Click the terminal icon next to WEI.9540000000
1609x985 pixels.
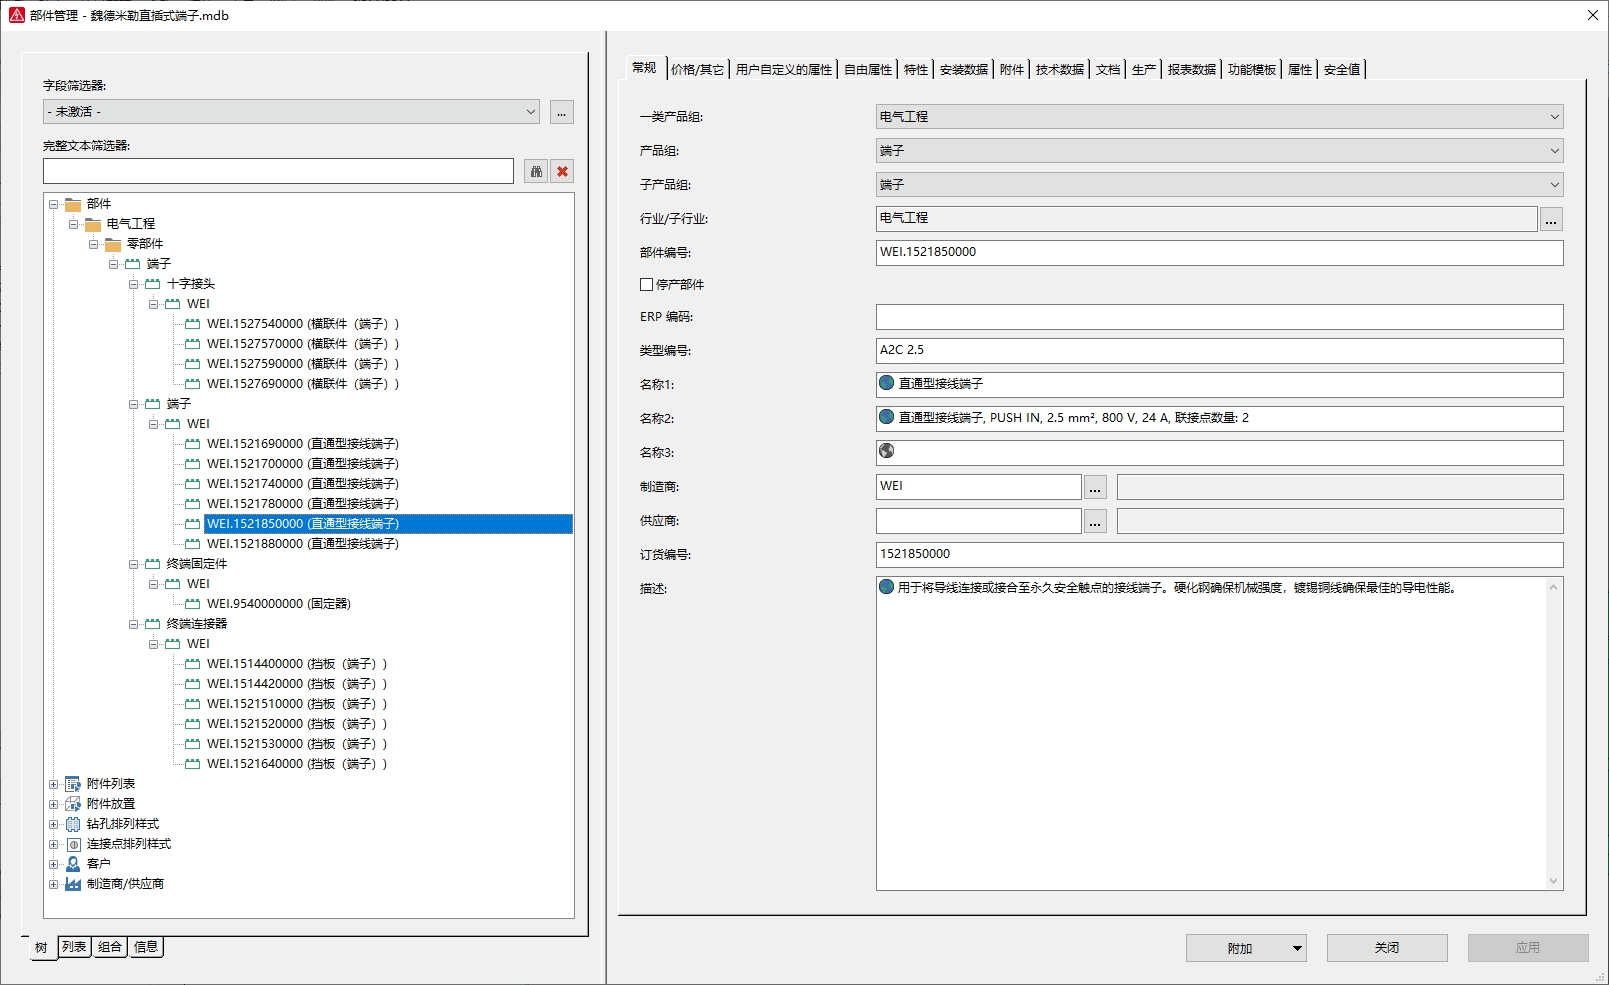[193, 604]
